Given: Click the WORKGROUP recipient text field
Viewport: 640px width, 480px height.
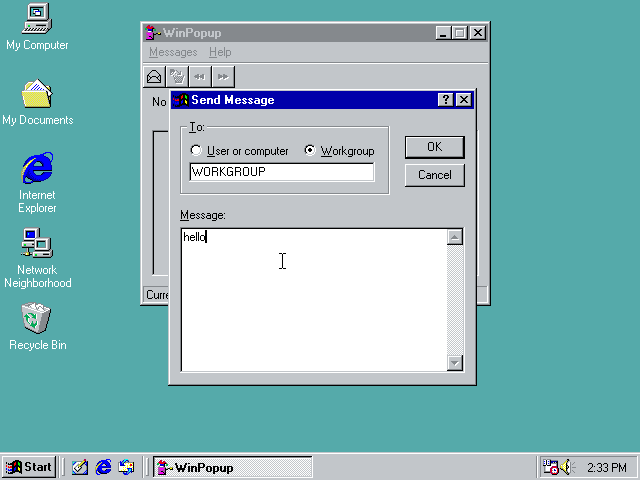Looking at the screenshot, I should 282,172.
